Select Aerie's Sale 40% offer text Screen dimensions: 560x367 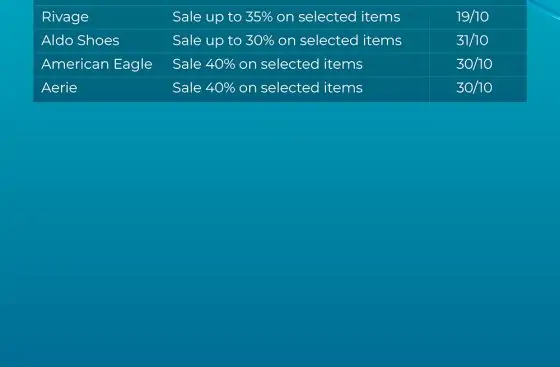coord(268,88)
